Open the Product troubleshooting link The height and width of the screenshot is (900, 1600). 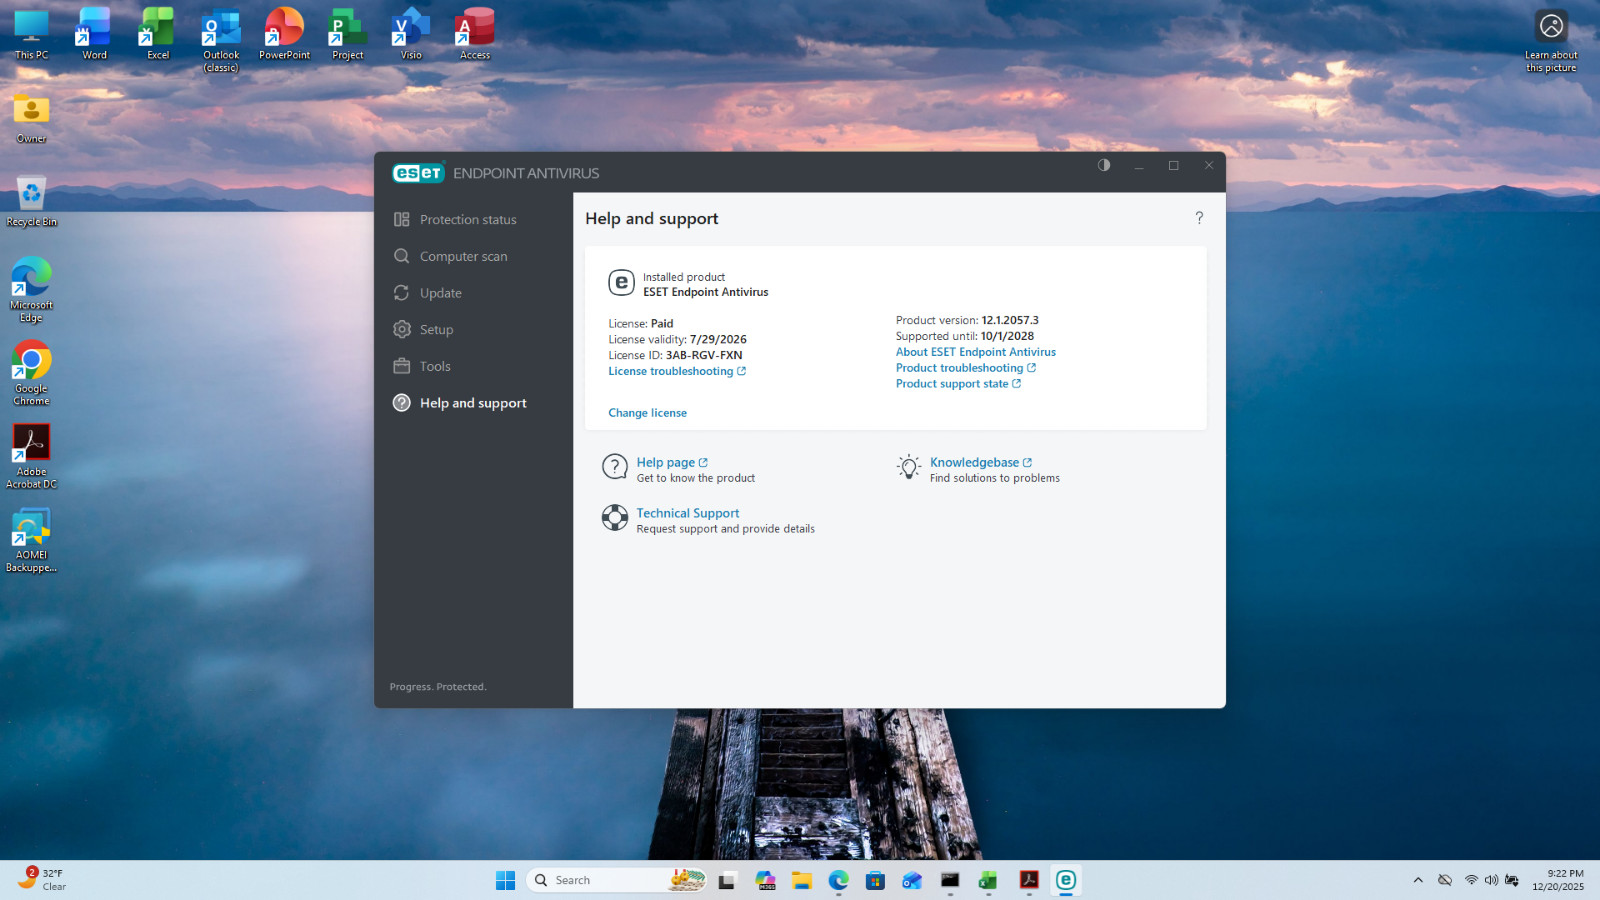(x=965, y=368)
